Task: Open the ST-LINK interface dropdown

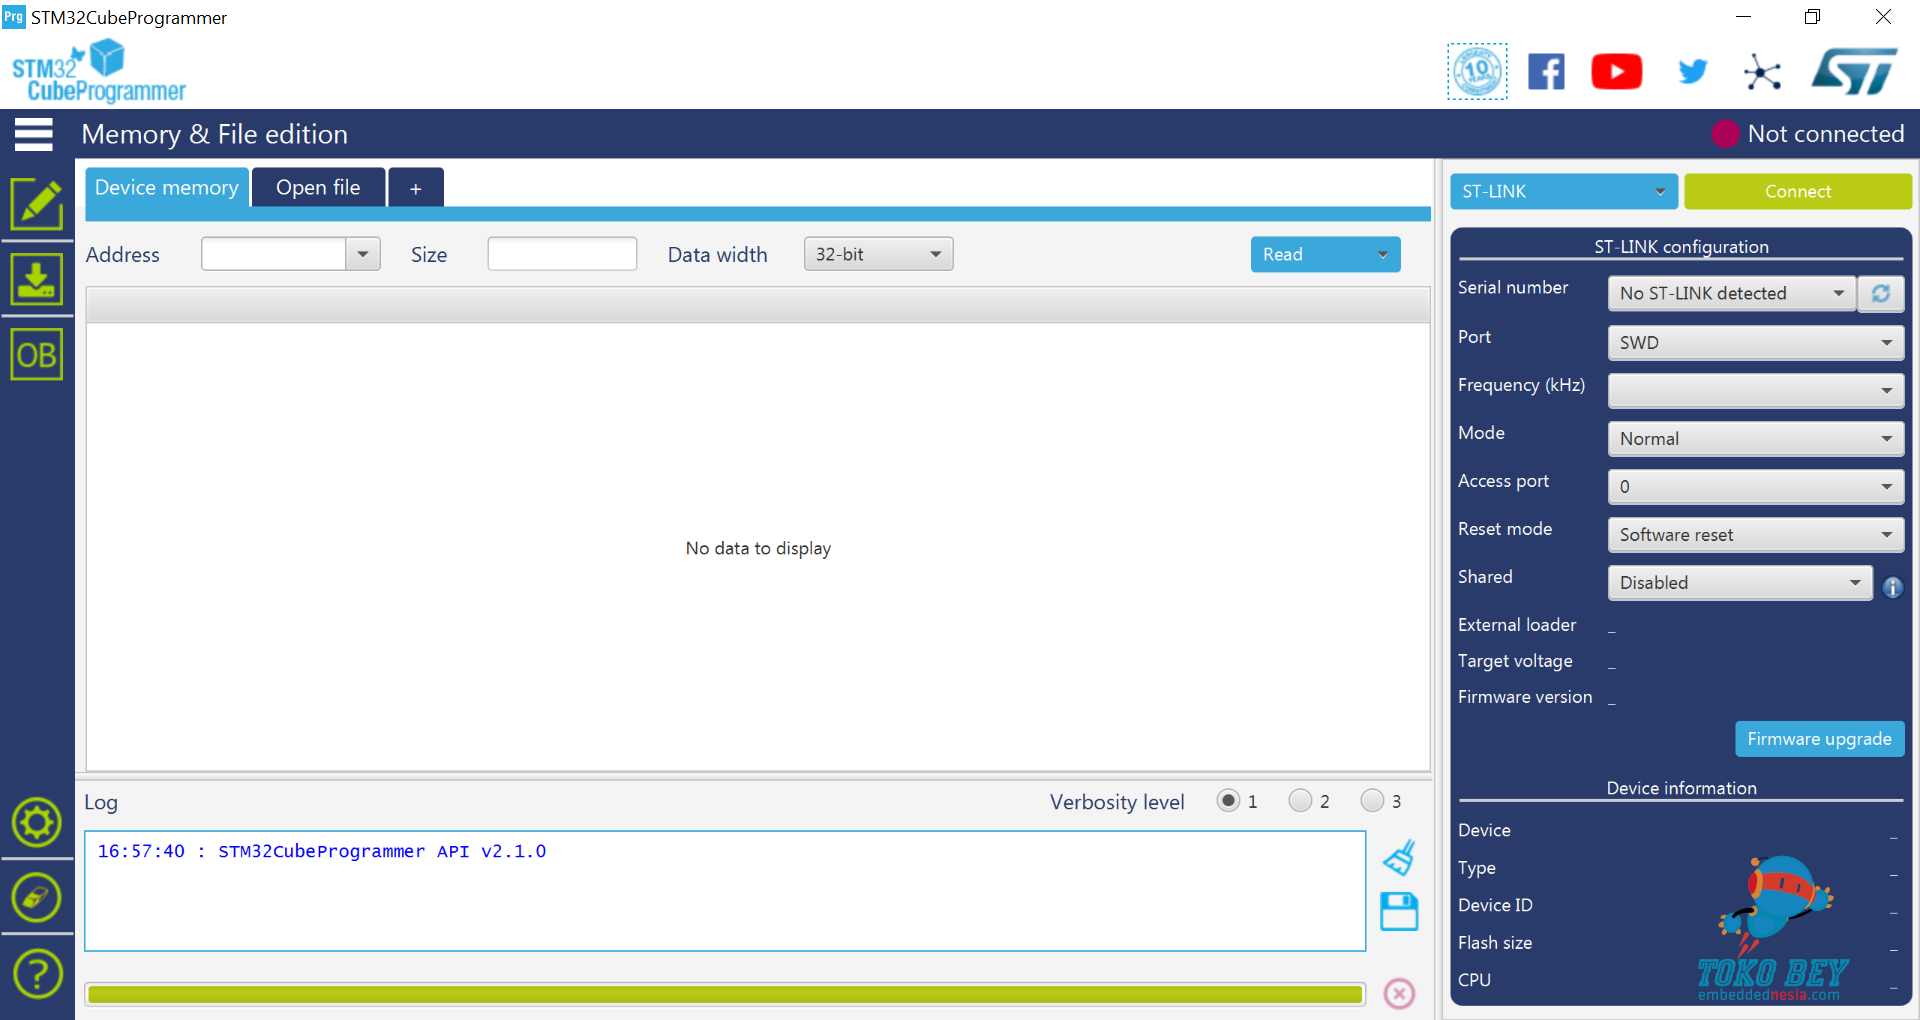Action: click(1563, 191)
